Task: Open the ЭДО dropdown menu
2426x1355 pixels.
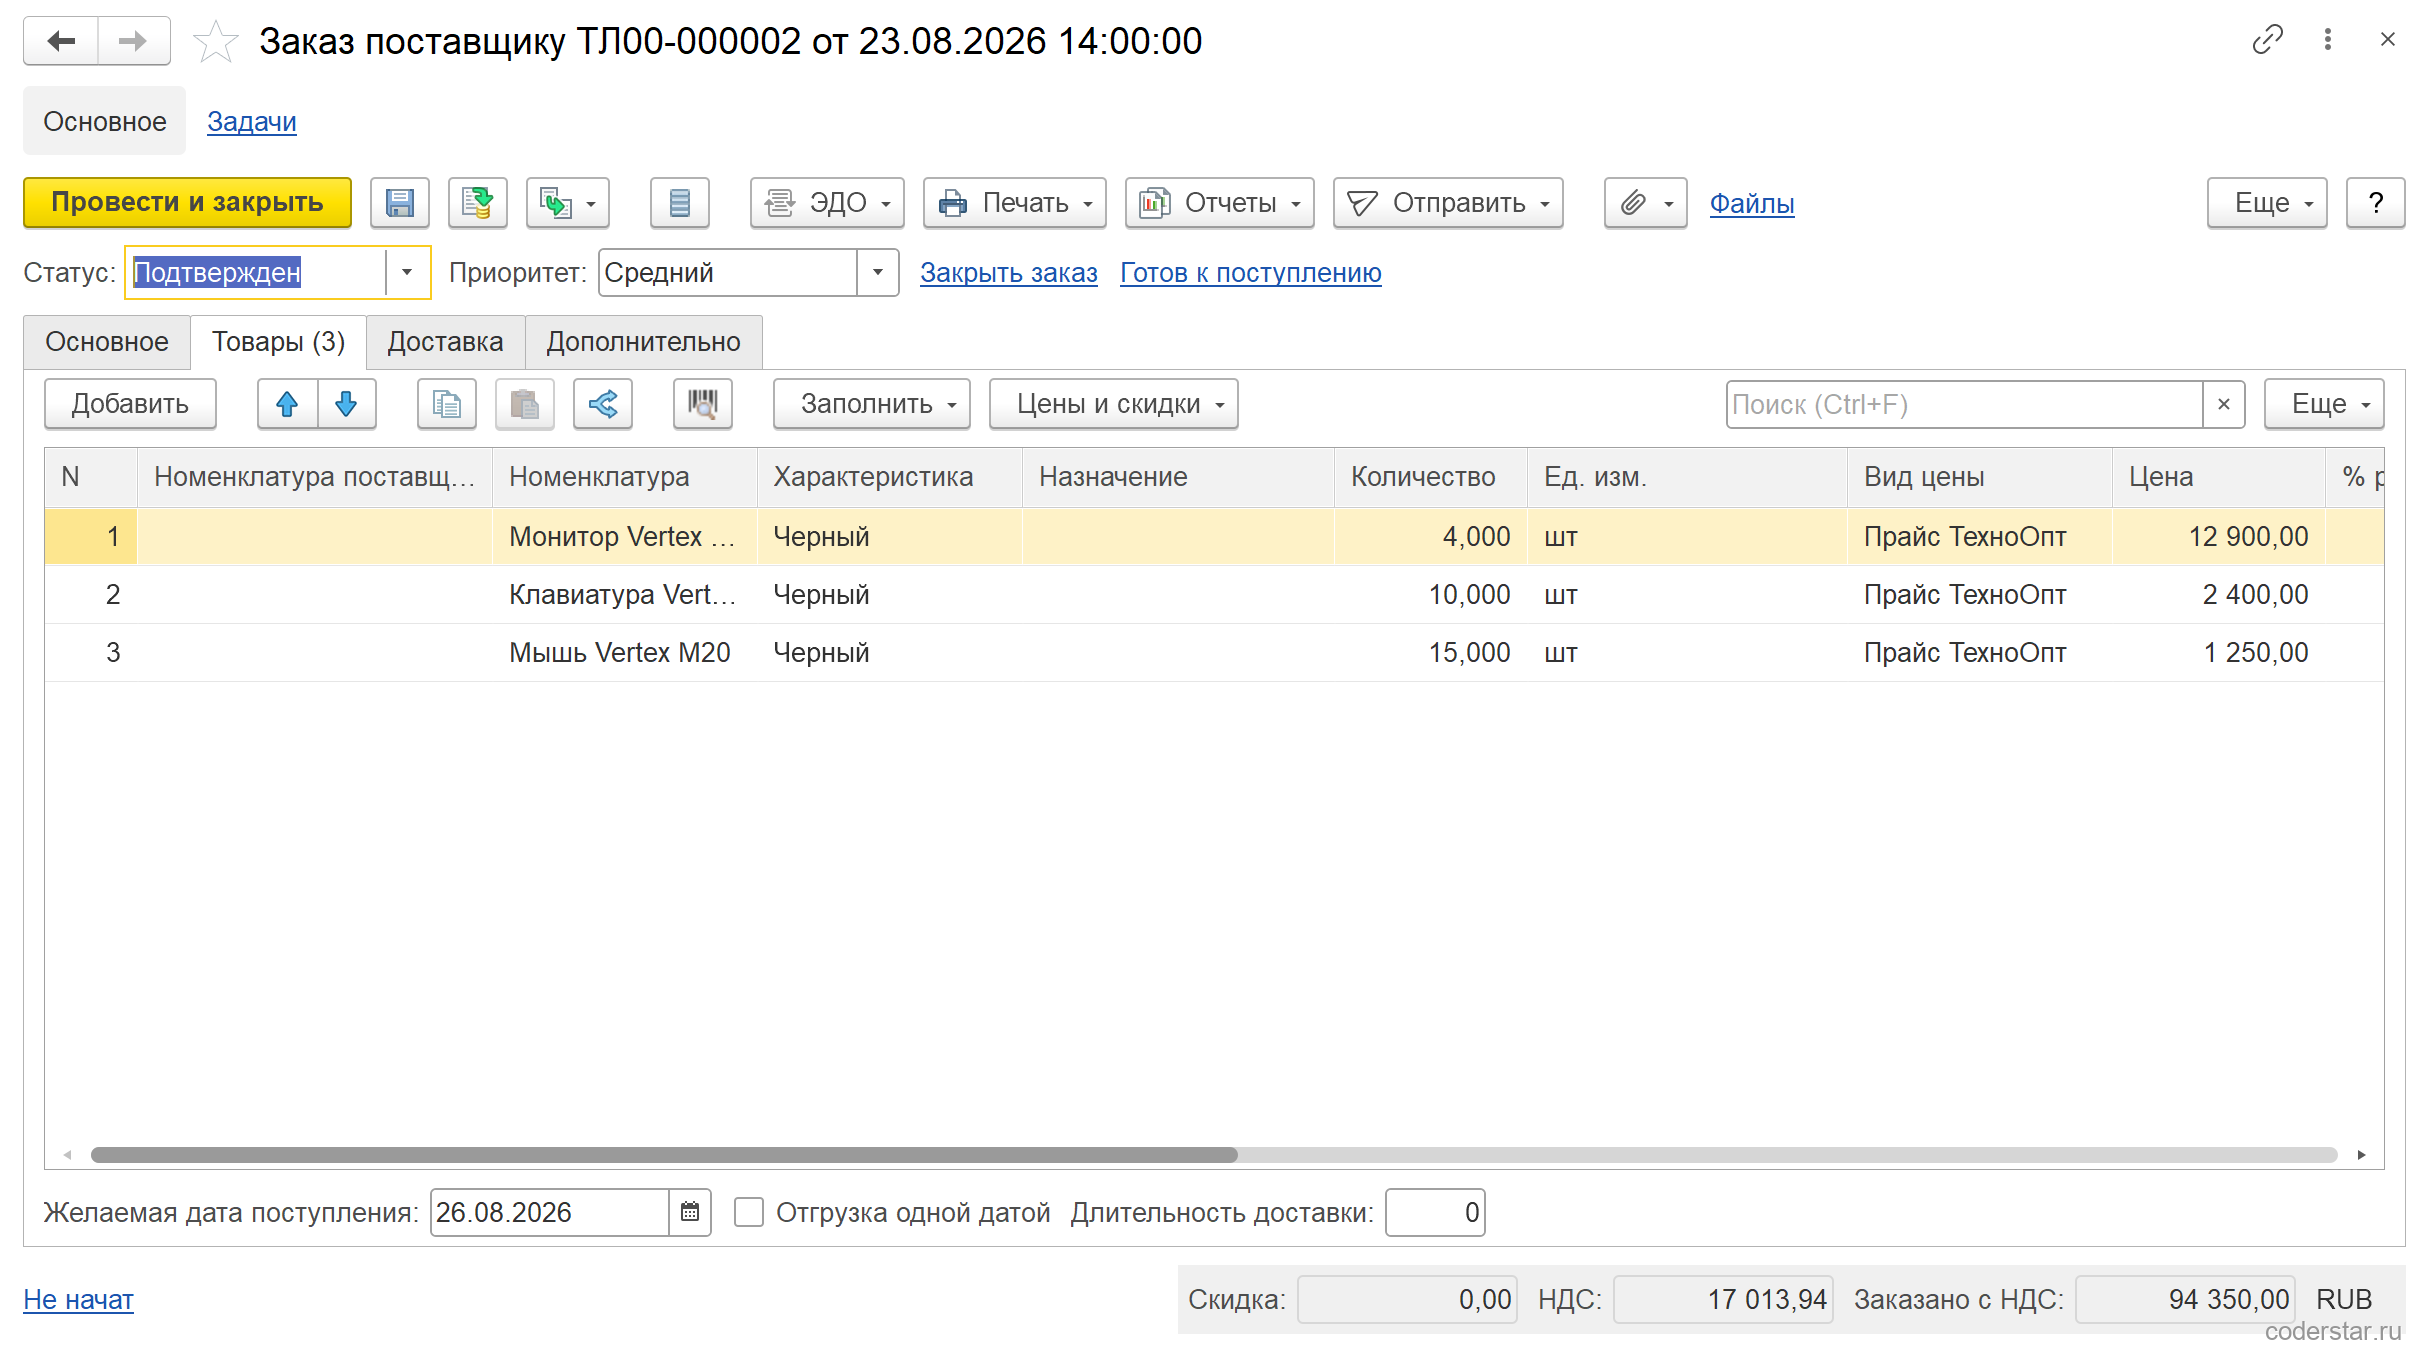Action: pos(827,203)
